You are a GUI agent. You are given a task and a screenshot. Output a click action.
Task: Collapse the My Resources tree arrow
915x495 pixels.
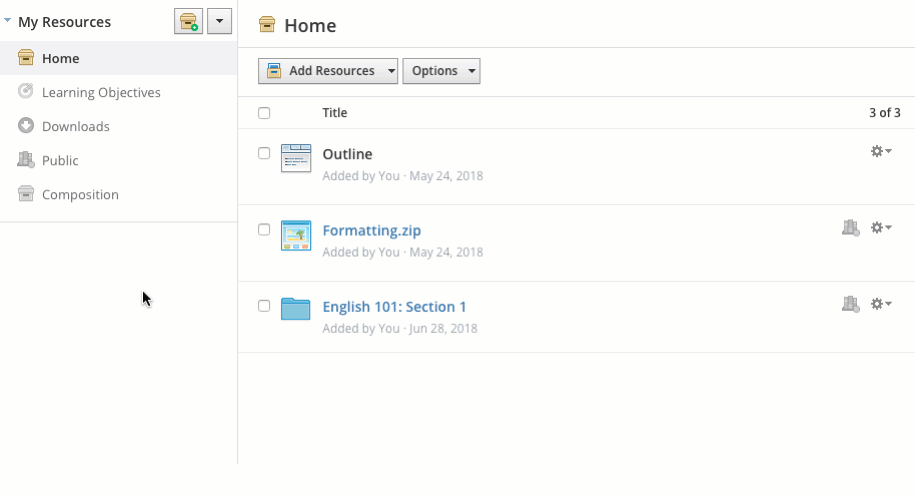[x=8, y=20]
